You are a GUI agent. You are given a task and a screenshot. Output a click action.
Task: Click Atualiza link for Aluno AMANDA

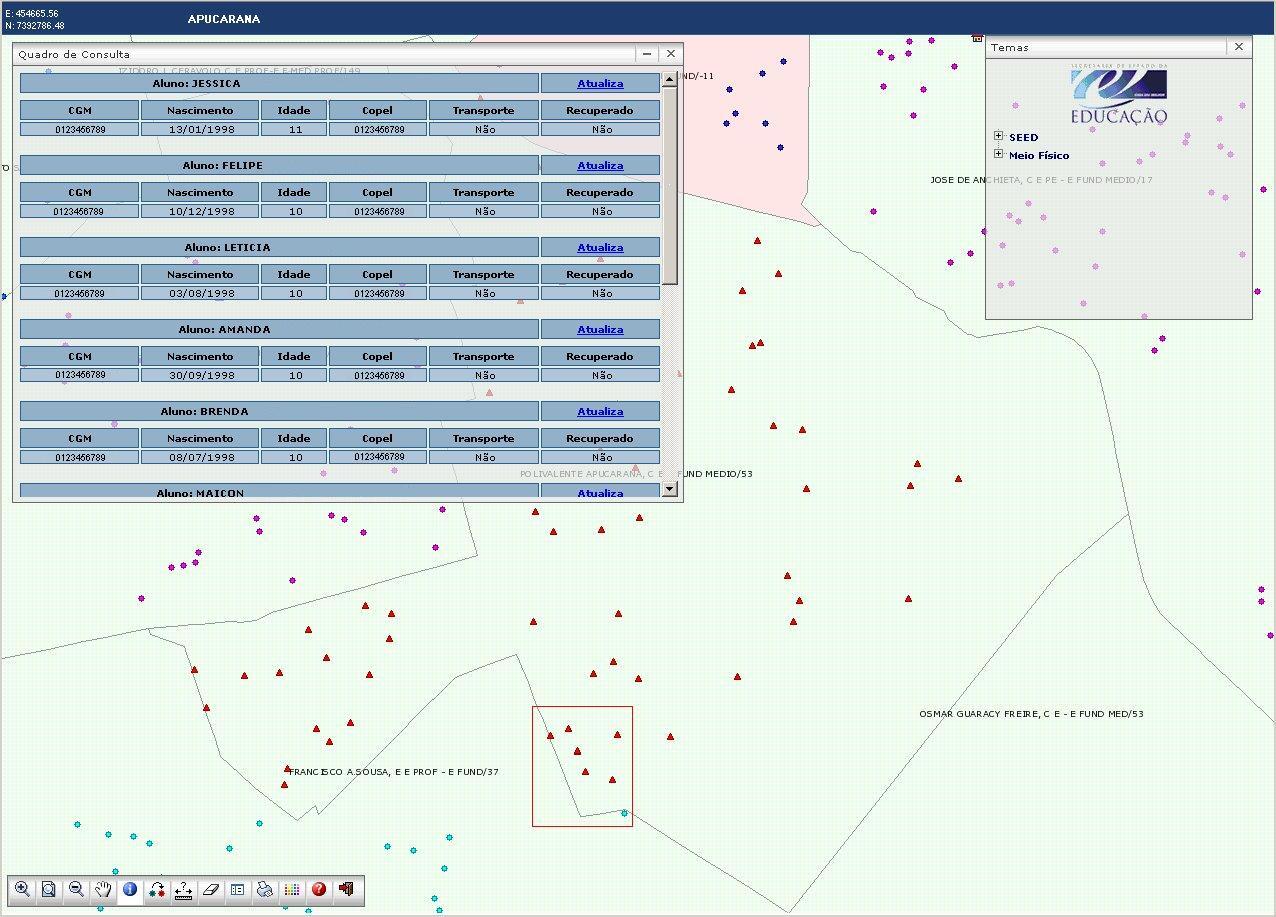point(600,329)
